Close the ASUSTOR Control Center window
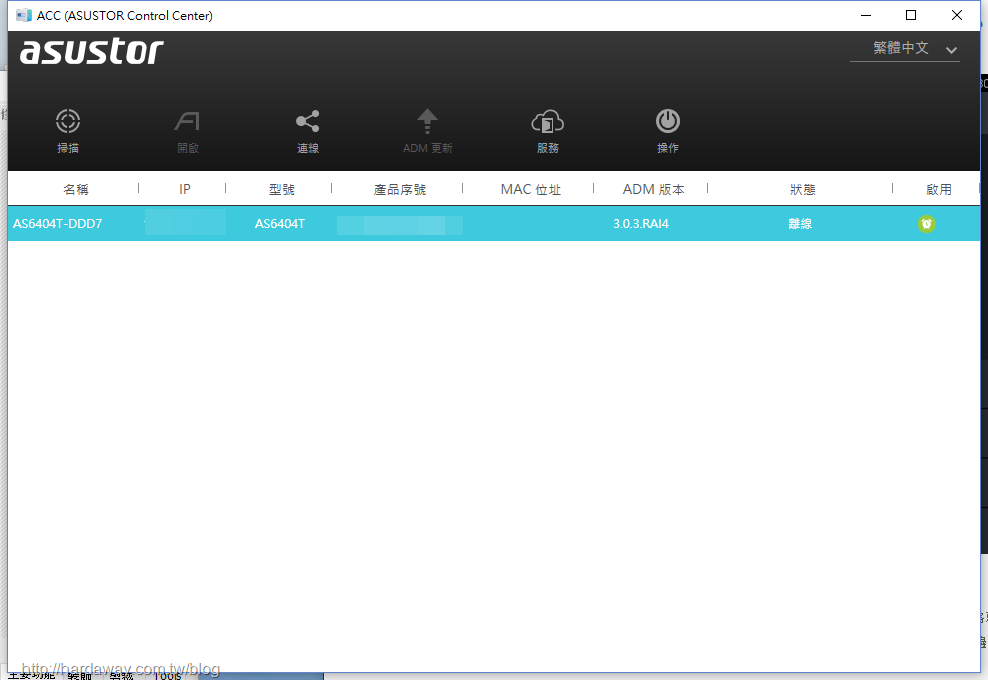988x680 pixels. coord(956,15)
